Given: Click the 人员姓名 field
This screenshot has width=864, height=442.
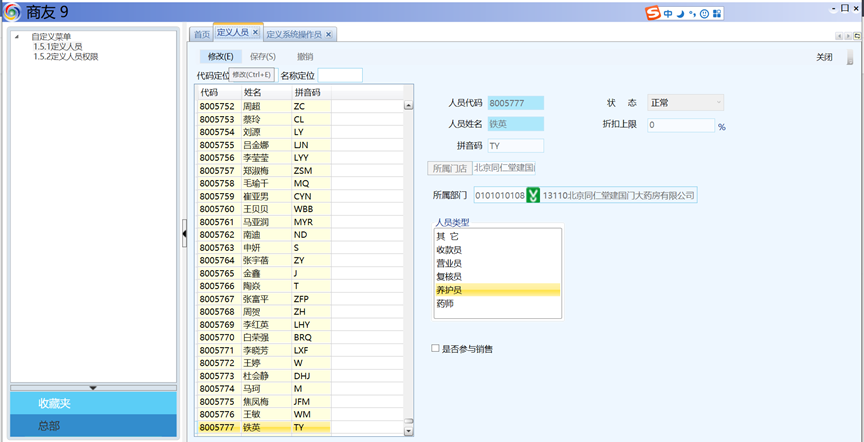Looking at the screenshot, I should click(x=516, y=124).
